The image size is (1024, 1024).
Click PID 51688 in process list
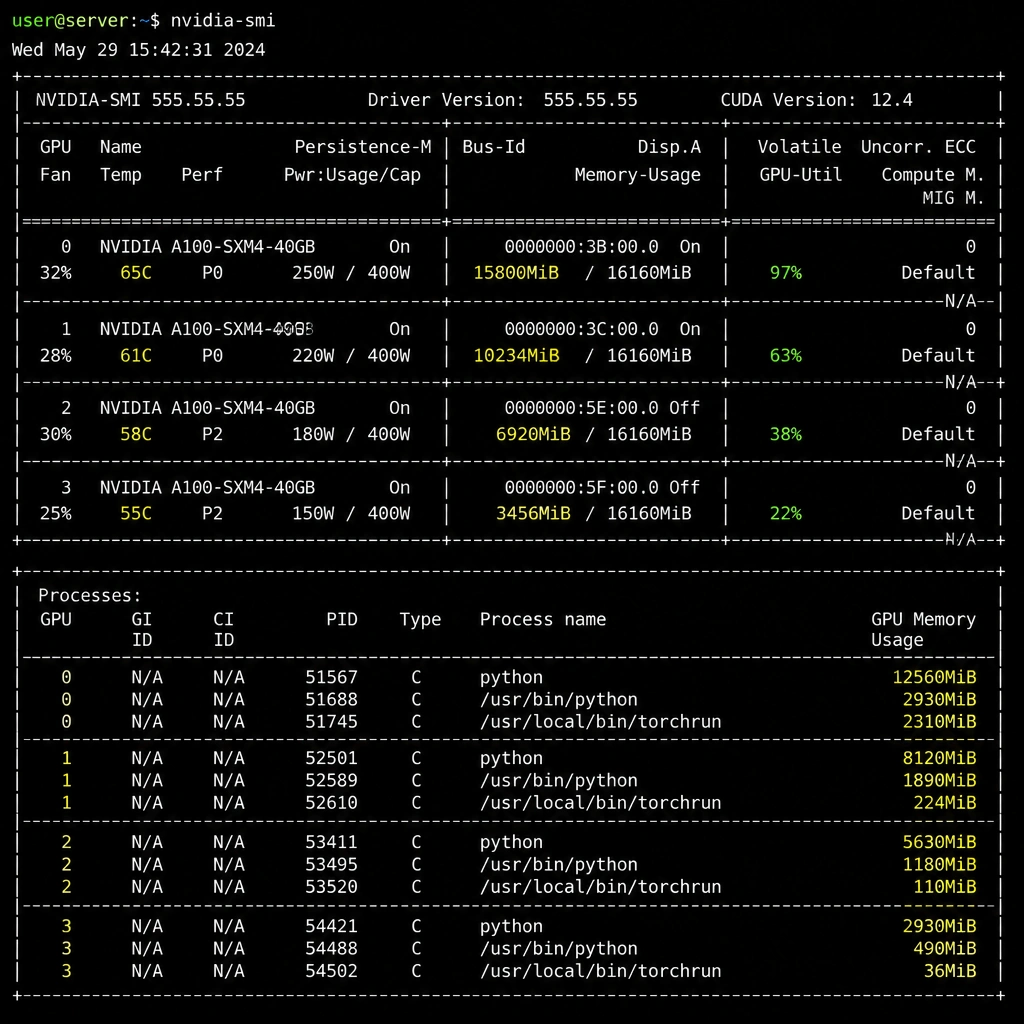tap(332, 699)
